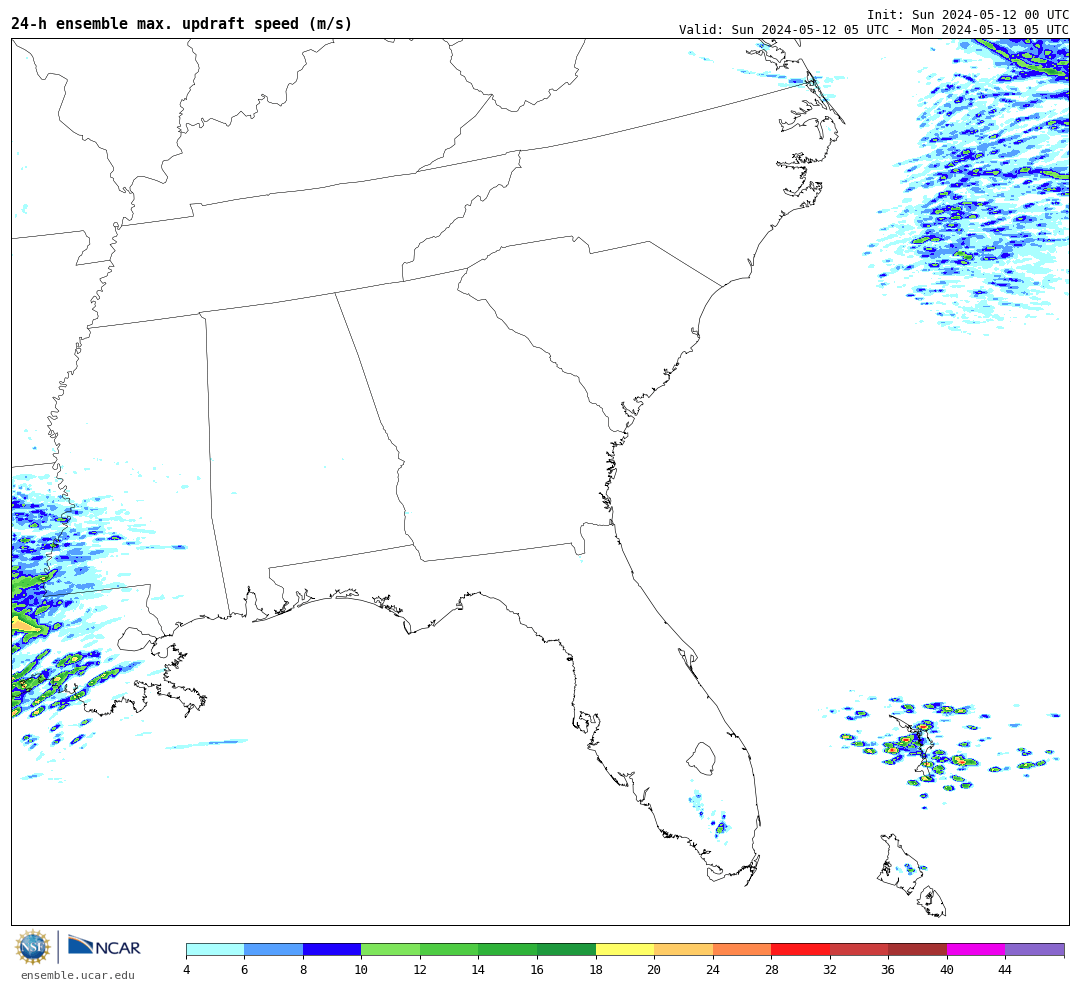Click the plot title '24-h ensemble max. updraft speed (m/s)'
The image size is (1080, 988).
(x=182, y=23)
